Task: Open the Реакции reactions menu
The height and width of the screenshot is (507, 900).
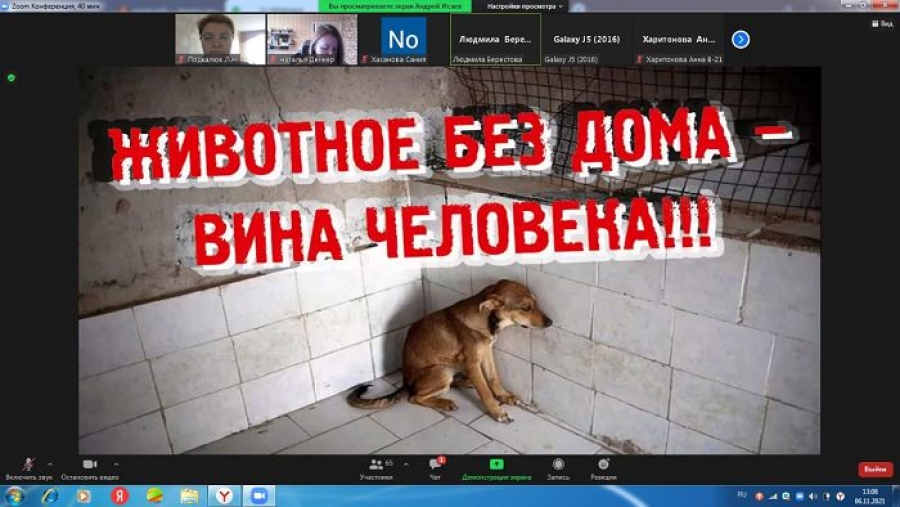Action: point(603,469)
